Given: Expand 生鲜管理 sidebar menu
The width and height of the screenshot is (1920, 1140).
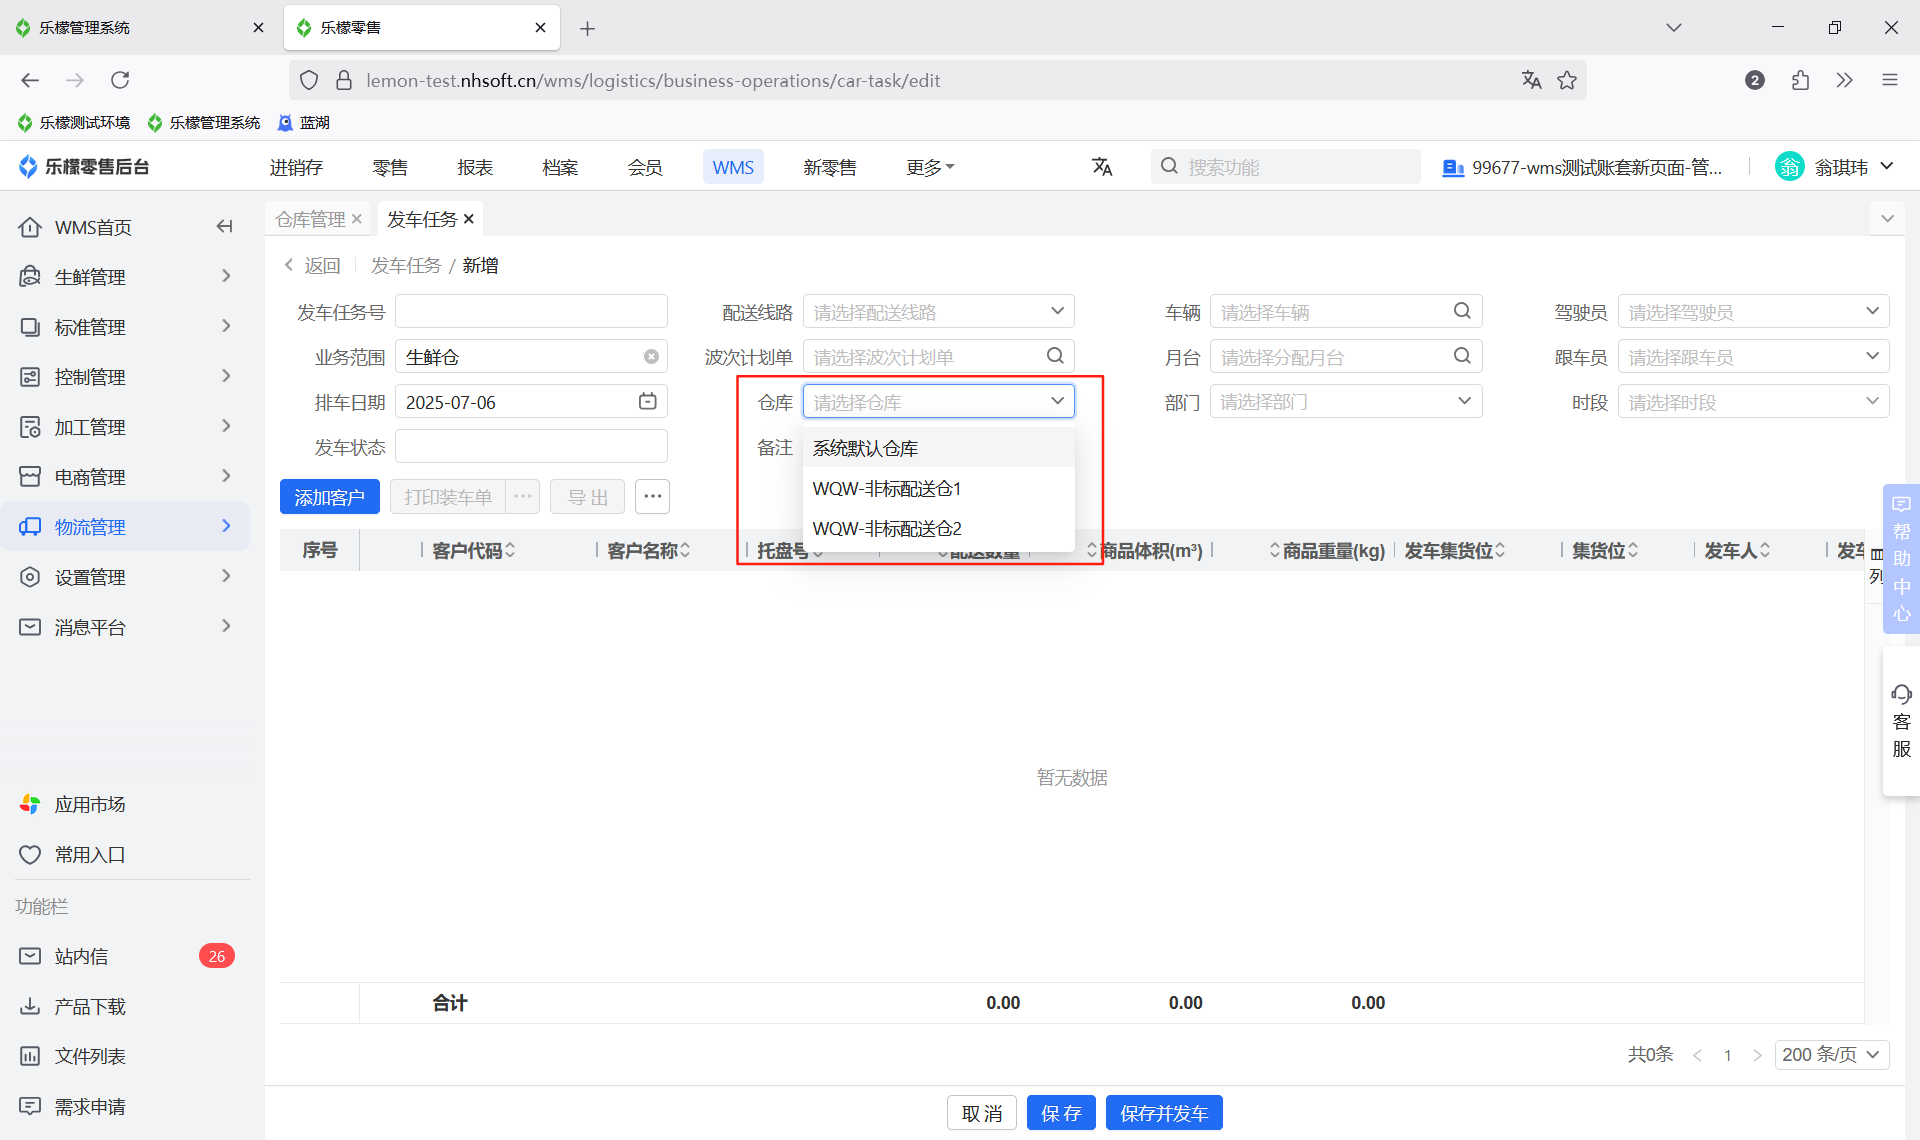Looking at the screenshot, I should pyautogui.click(x=126, y=277).
